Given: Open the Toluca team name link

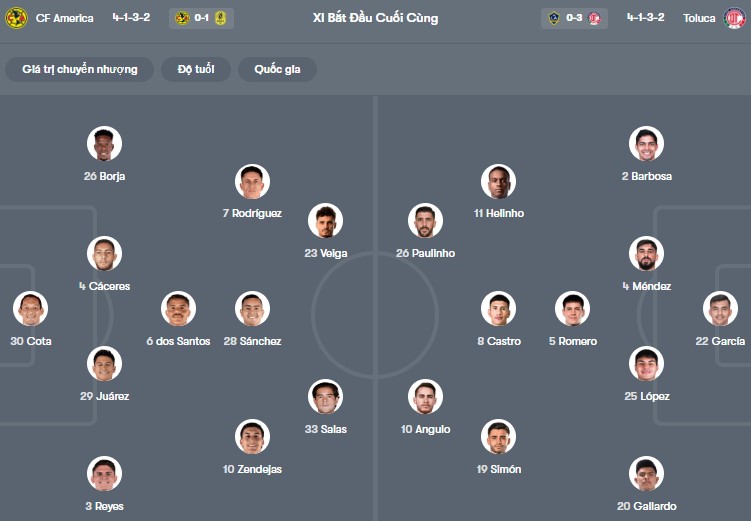Looking at the screenshot, I should [699, 18].
